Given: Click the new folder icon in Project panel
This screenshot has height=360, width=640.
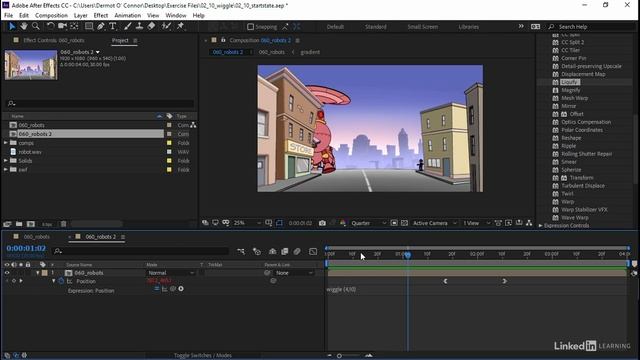Looking at the screenshot, I should [19, 224].
